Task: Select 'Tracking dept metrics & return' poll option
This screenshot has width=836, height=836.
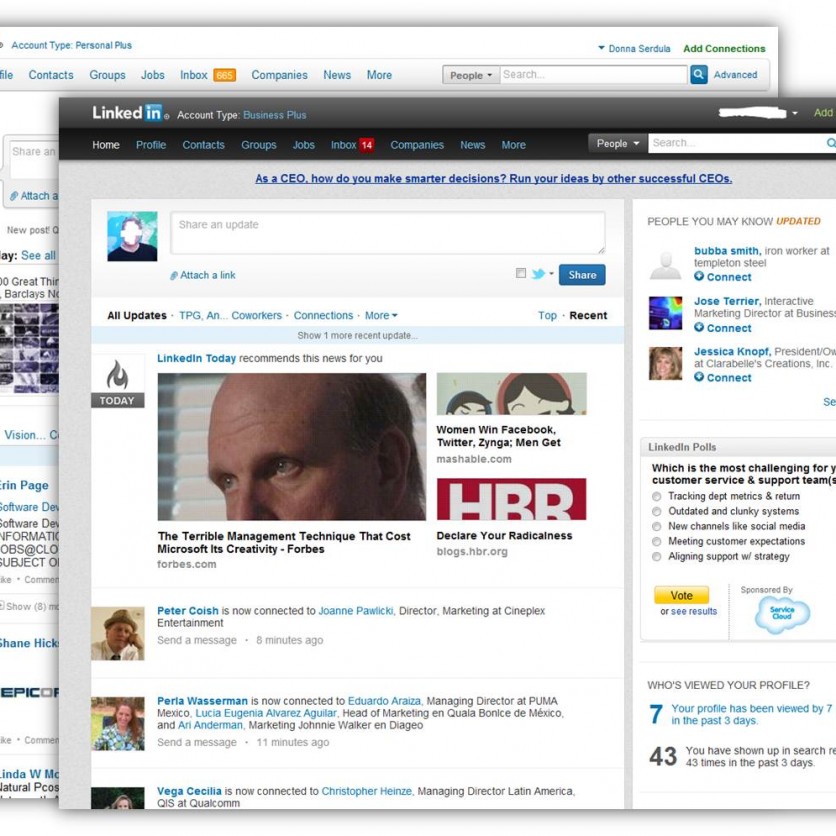Action: point(657,496)
